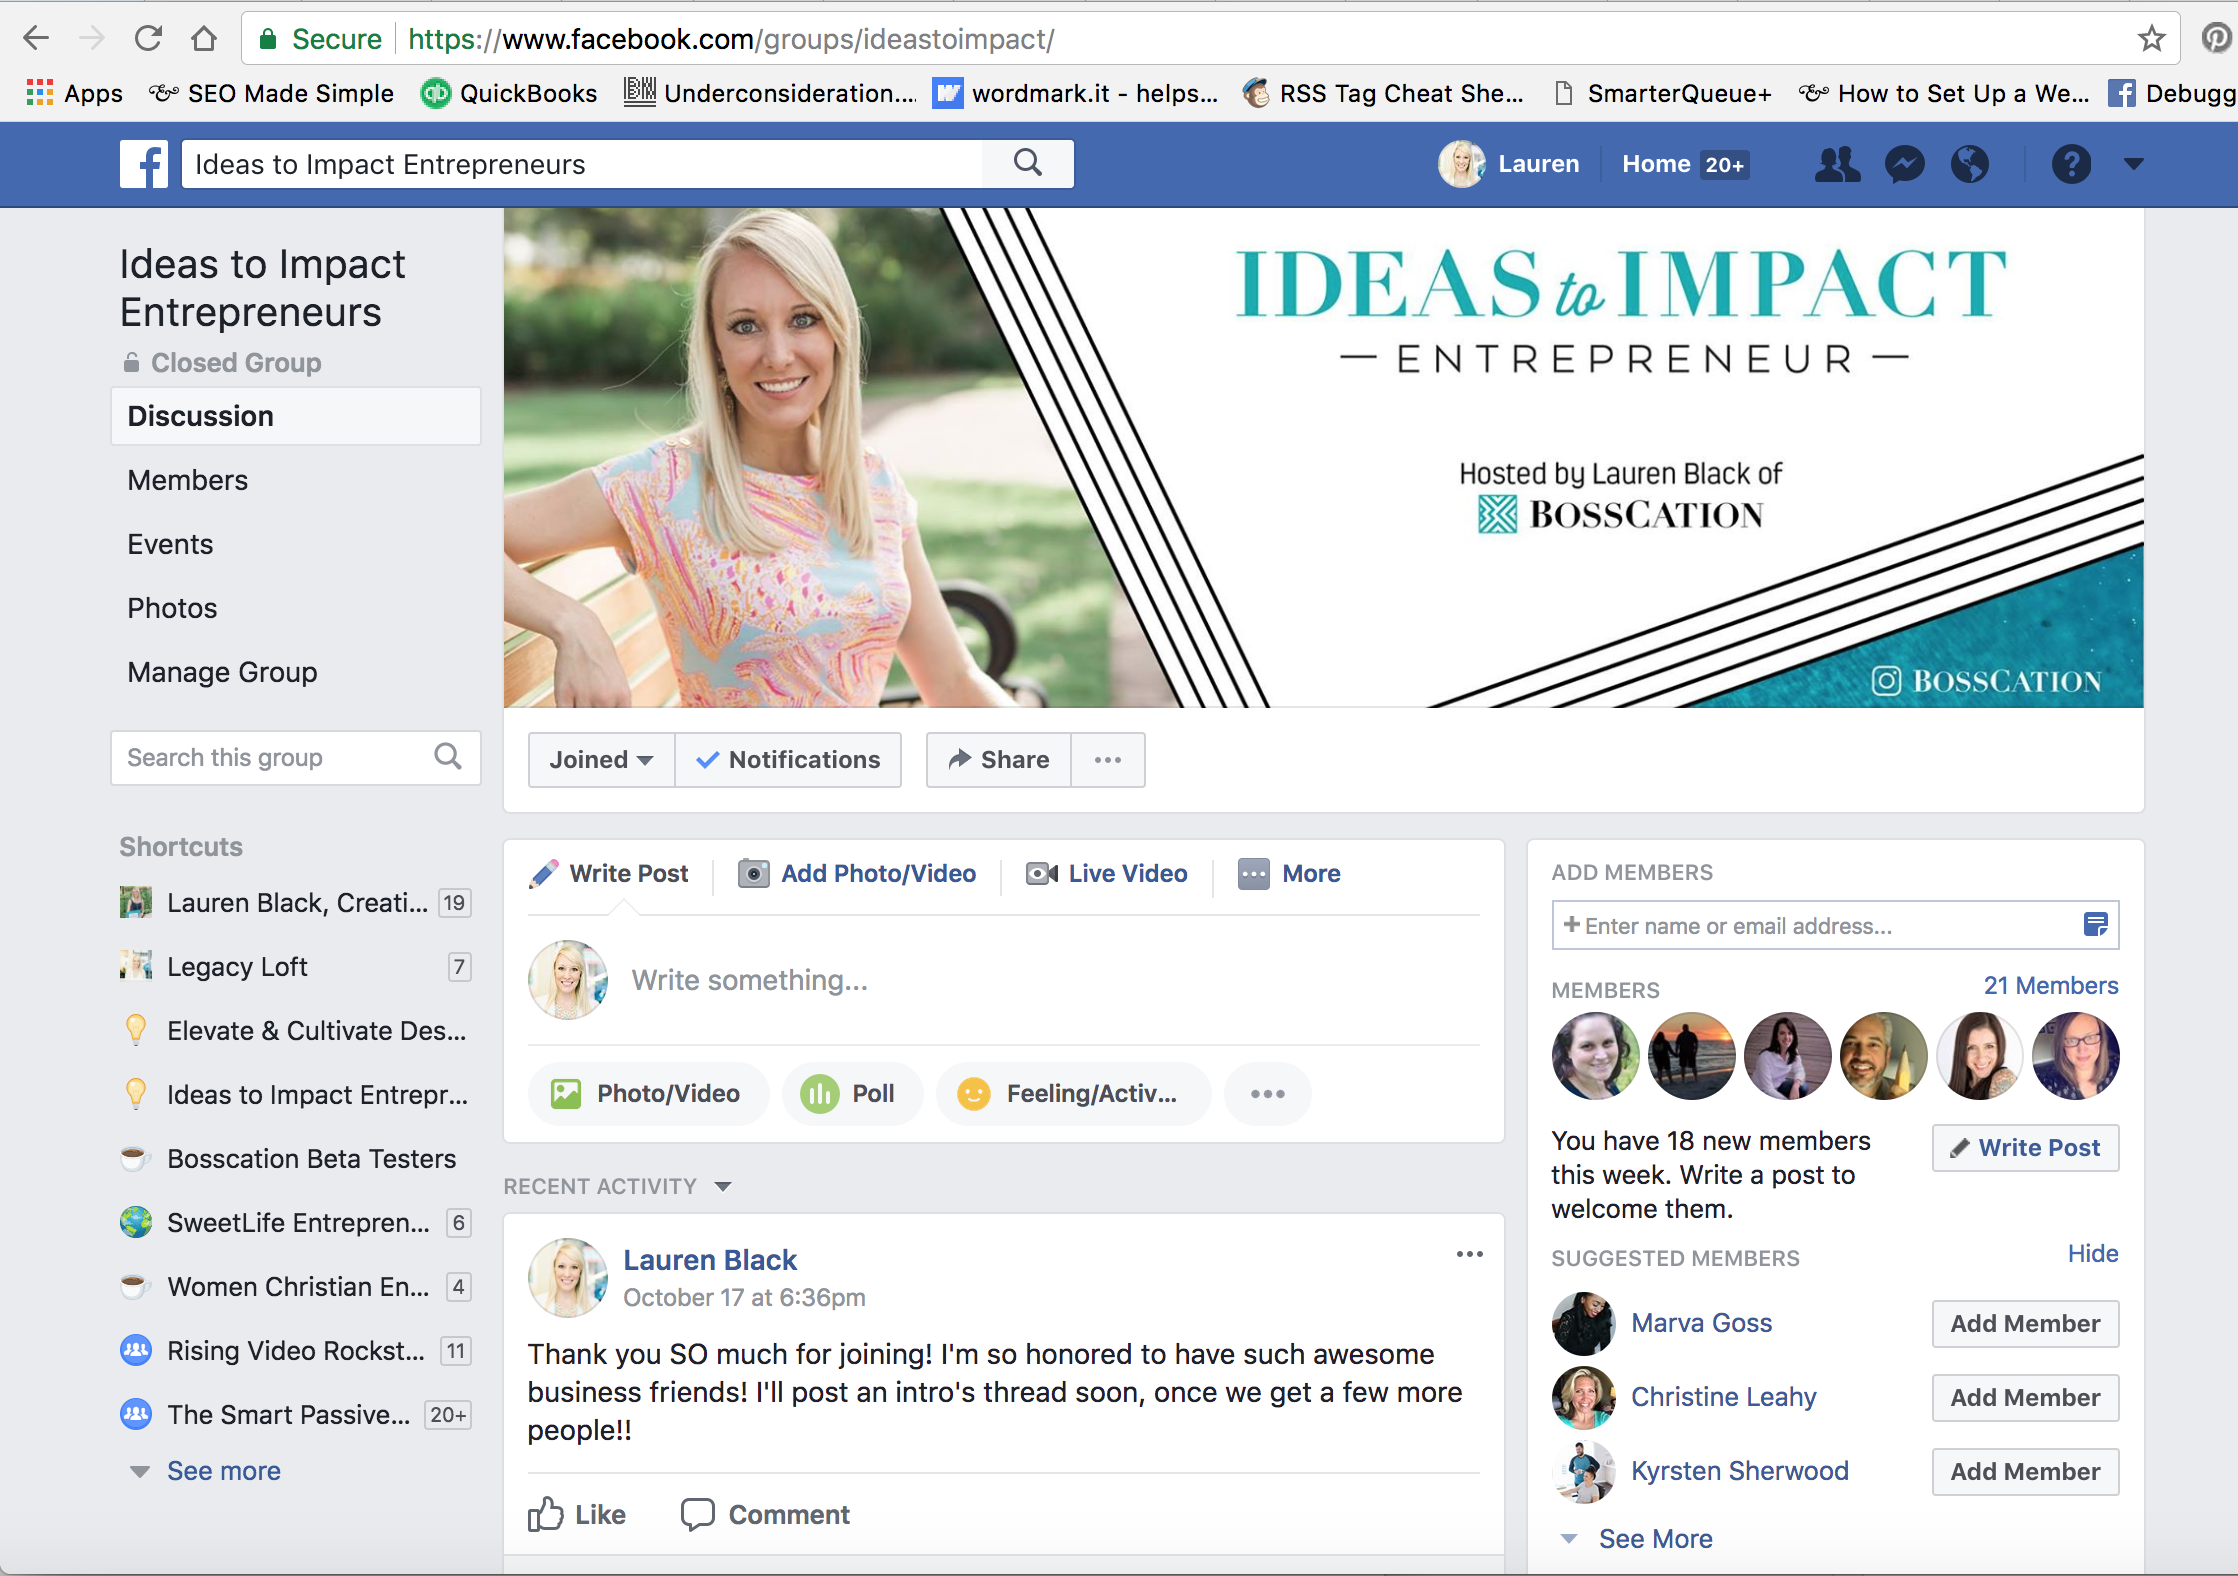The height and width of the screenshot is (1576, 2238).
Task: Open the Quick Help question mark icon
Action: pos(2071,164)
